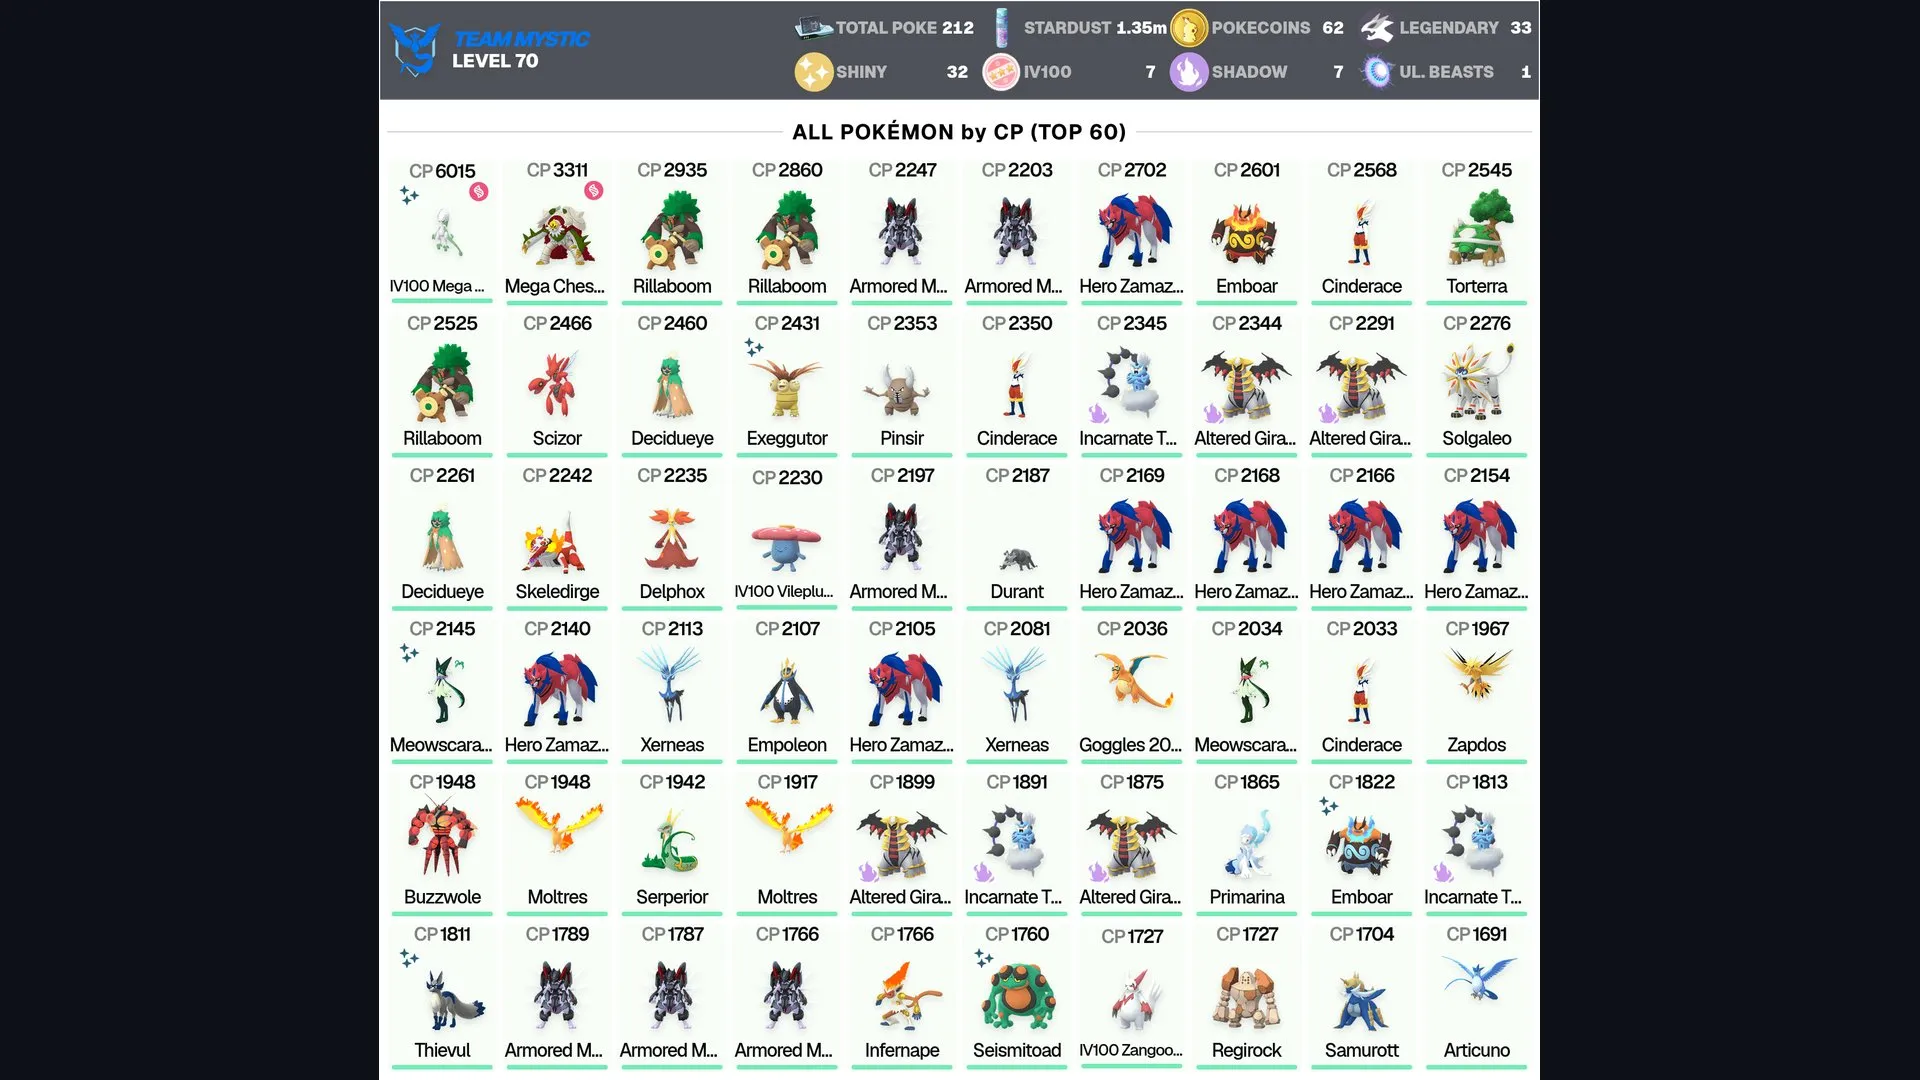Click the pink badge on Mega Chesnaught CP 3311
The image size is (1920, 1080).
594,190
